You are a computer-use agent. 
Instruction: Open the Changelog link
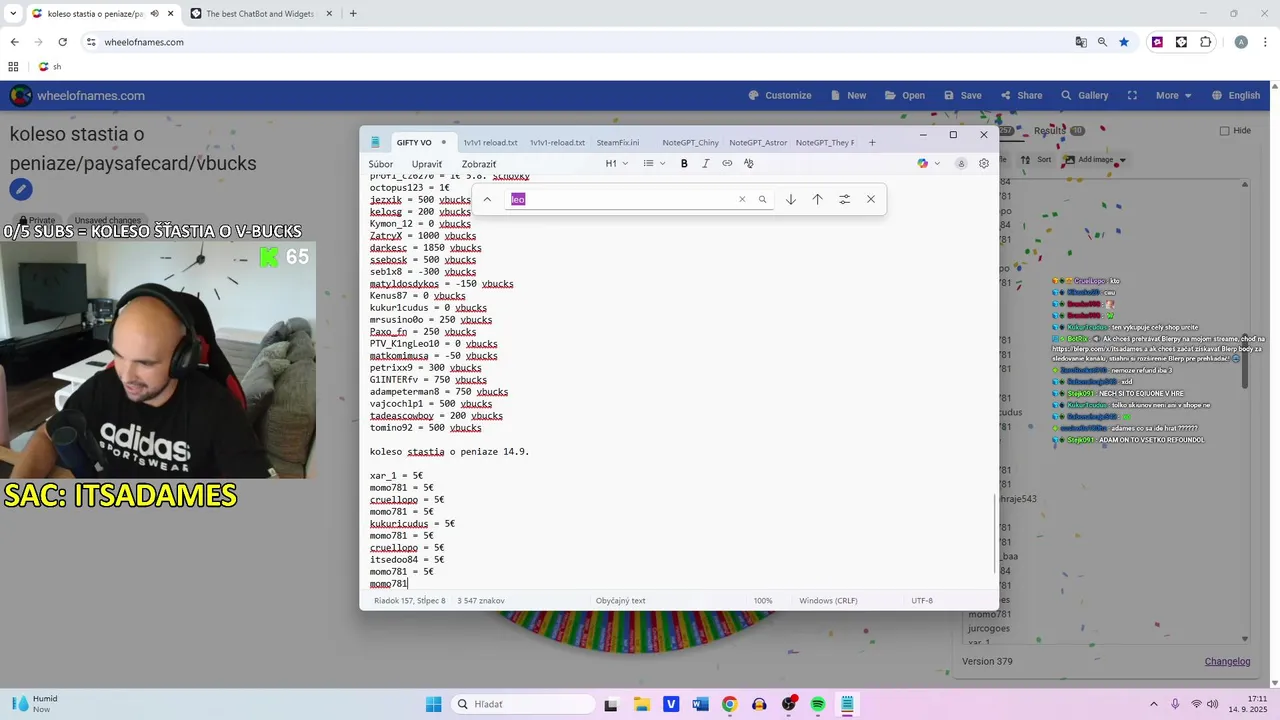click(1227, 661)
